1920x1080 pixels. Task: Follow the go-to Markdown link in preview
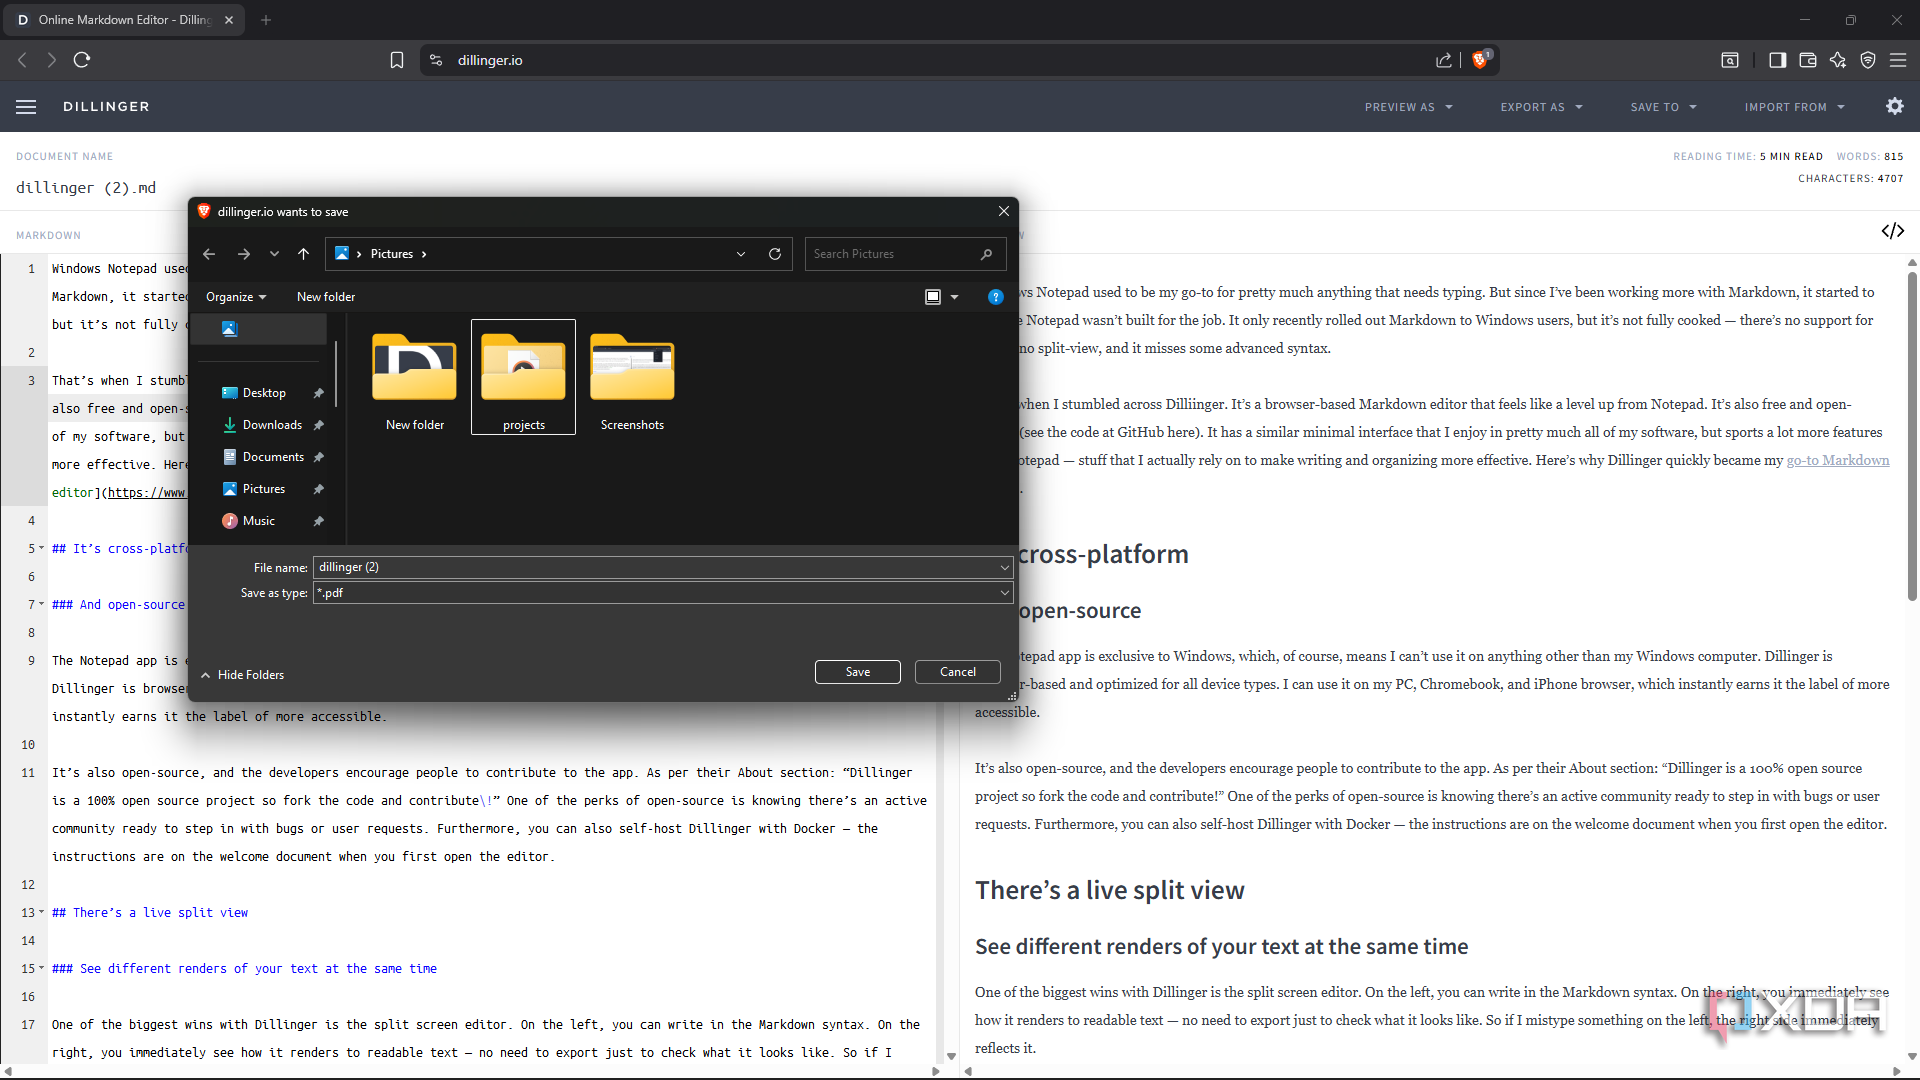click(x=1838, y=460)
